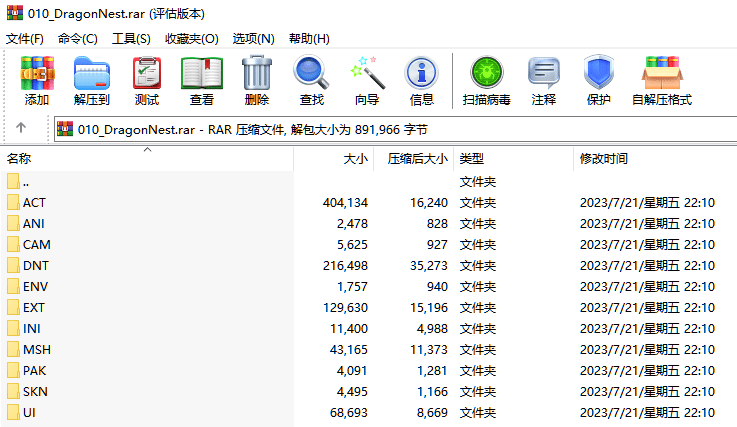Select the CAM folder icon

(14, 245)
